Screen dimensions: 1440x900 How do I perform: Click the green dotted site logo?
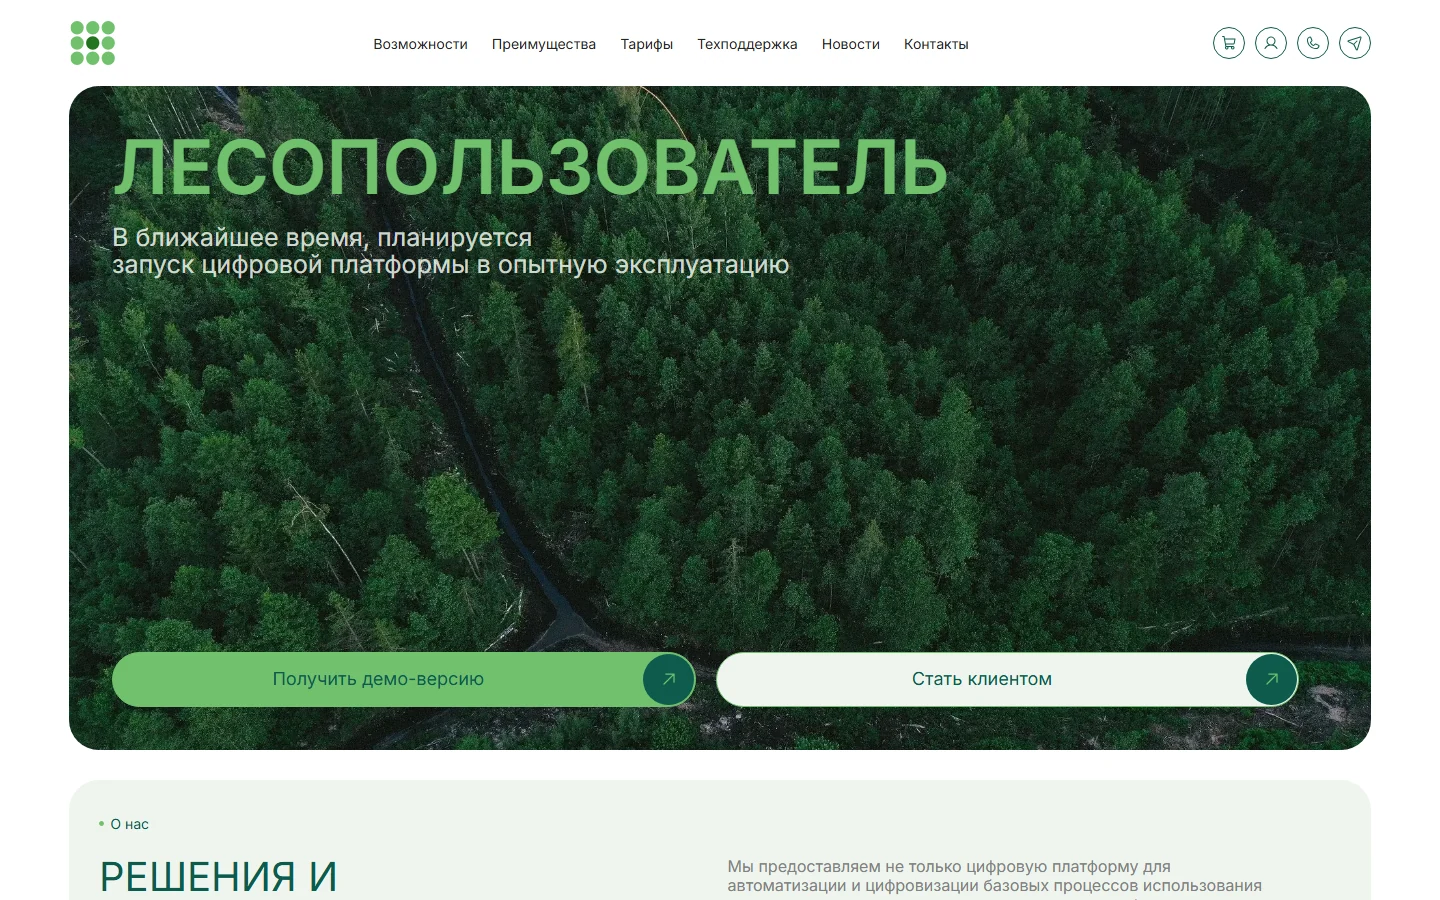[x=93, y=43]
